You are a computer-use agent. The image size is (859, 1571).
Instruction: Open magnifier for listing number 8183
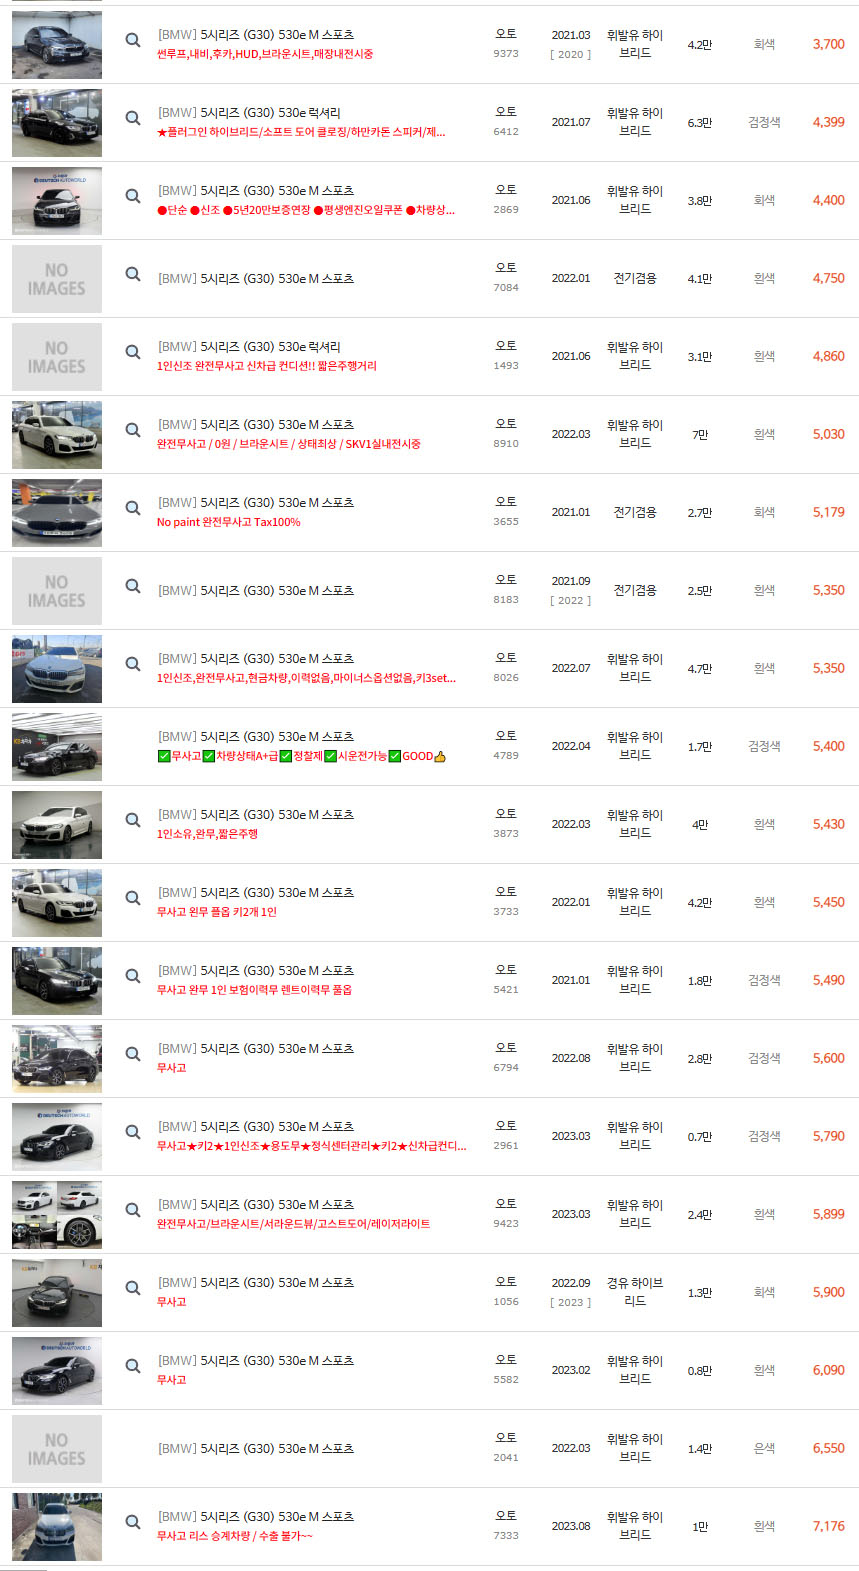(132, 586)
